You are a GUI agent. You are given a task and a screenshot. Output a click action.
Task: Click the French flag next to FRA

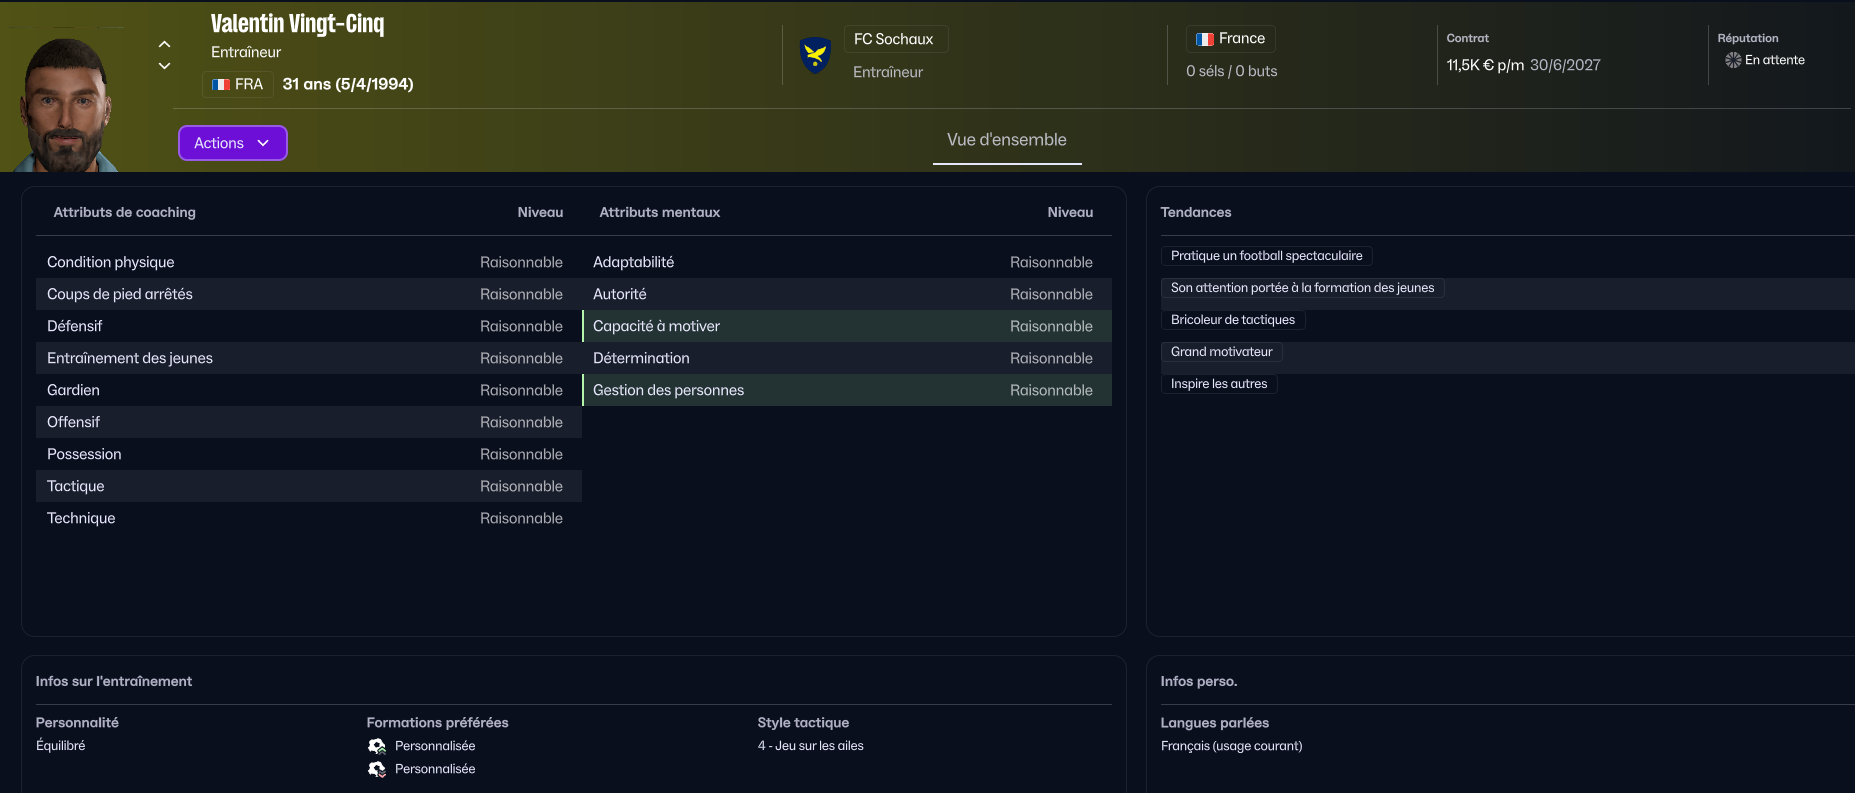click(221, 85)
